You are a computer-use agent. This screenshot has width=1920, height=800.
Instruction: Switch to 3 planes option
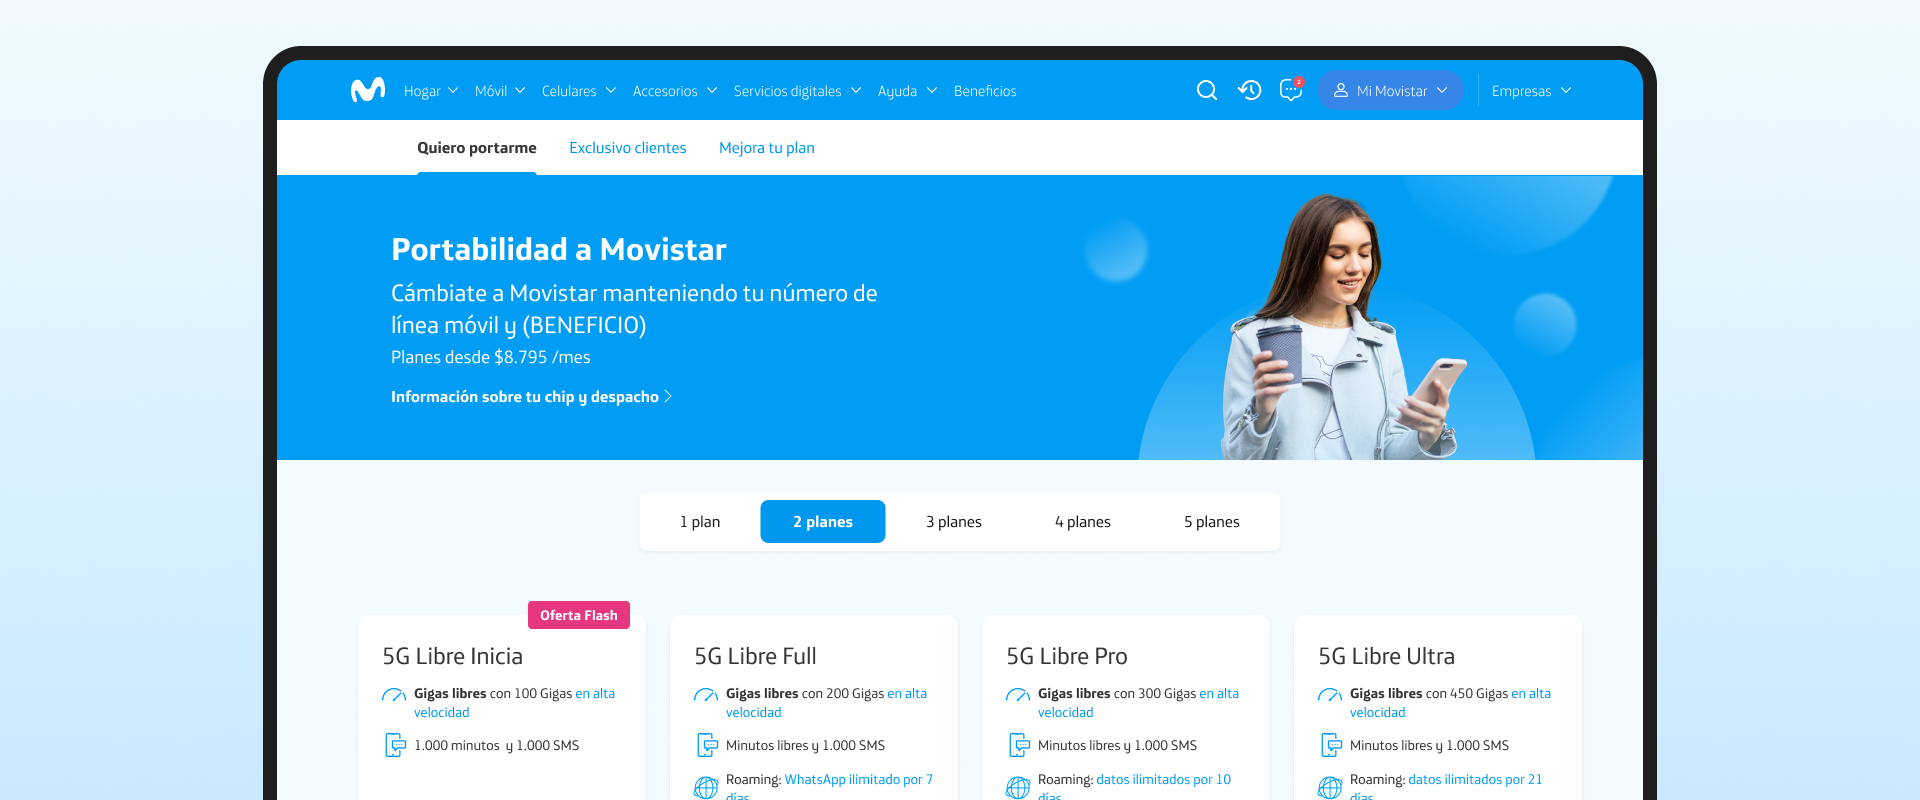click(953, 522)
